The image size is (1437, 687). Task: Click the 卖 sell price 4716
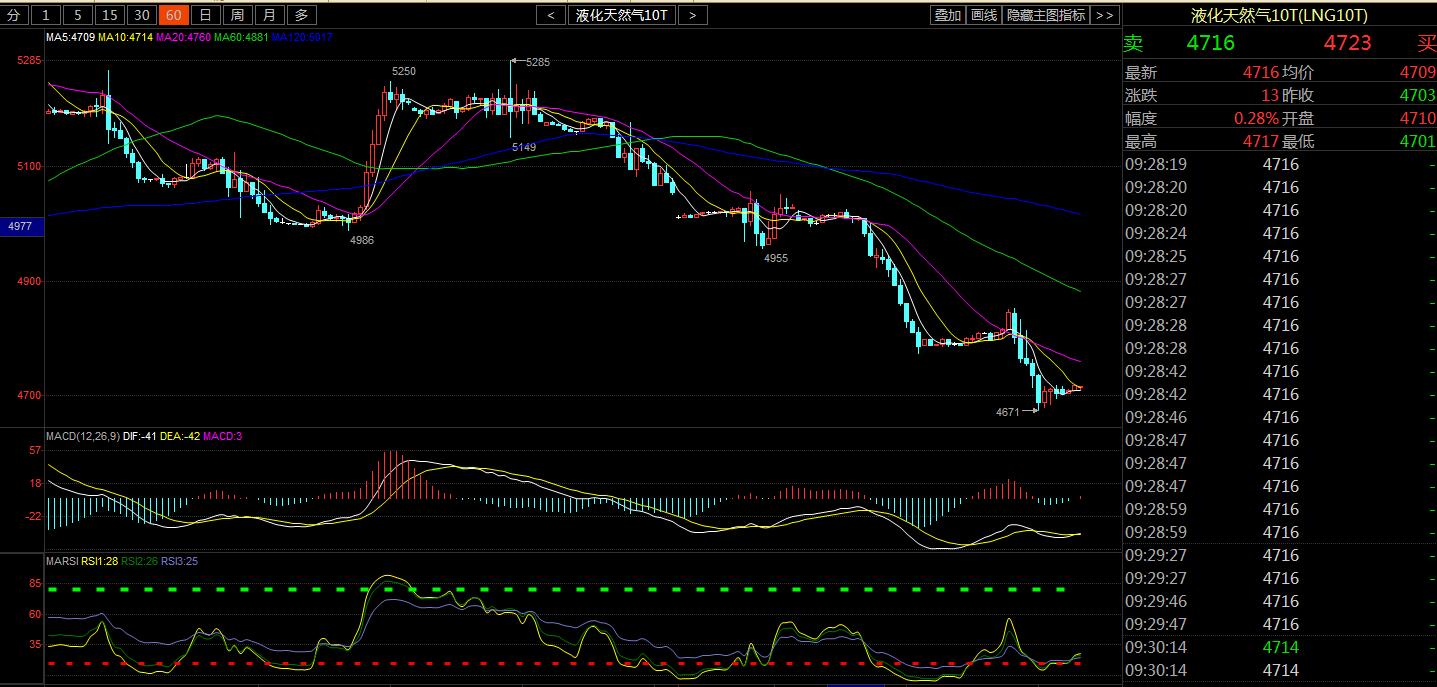click(x=1210, y=43)
